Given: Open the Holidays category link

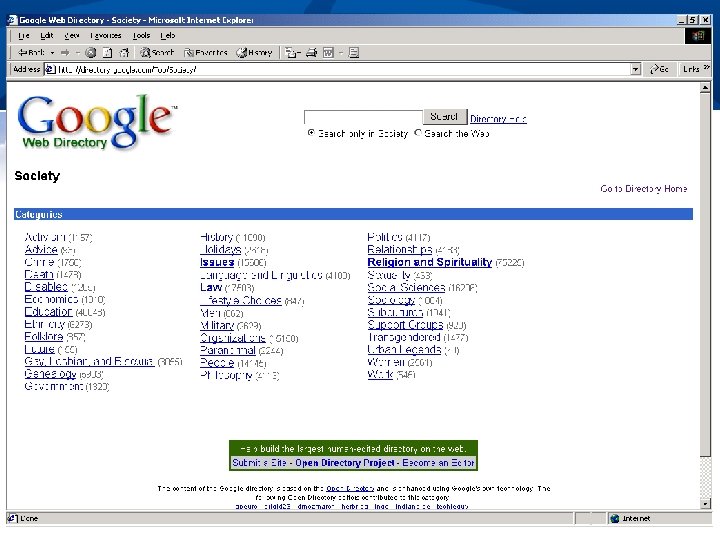Looking at the screenshot, I should pyautogui.click(x=221, y=250).
